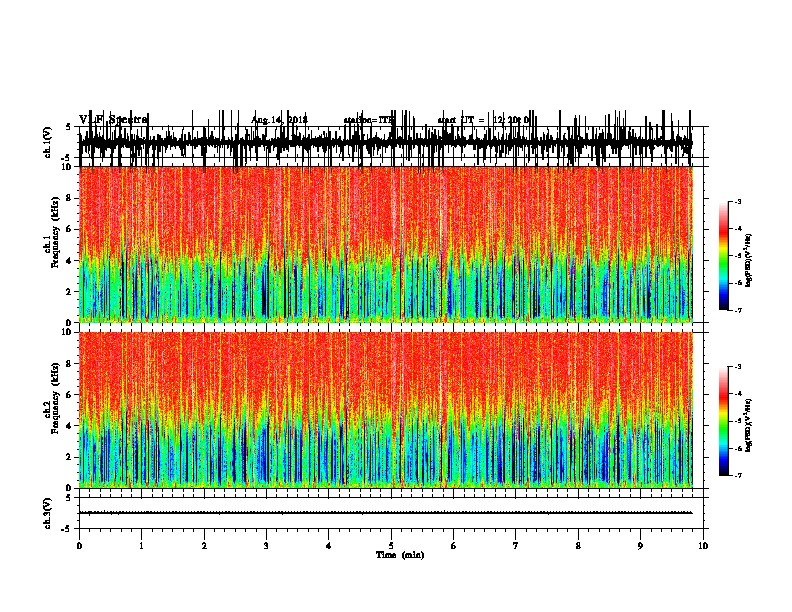Click the 'VLF Spectra' title text
Viewport: 792px width, 612px height.
pos(114,120)
